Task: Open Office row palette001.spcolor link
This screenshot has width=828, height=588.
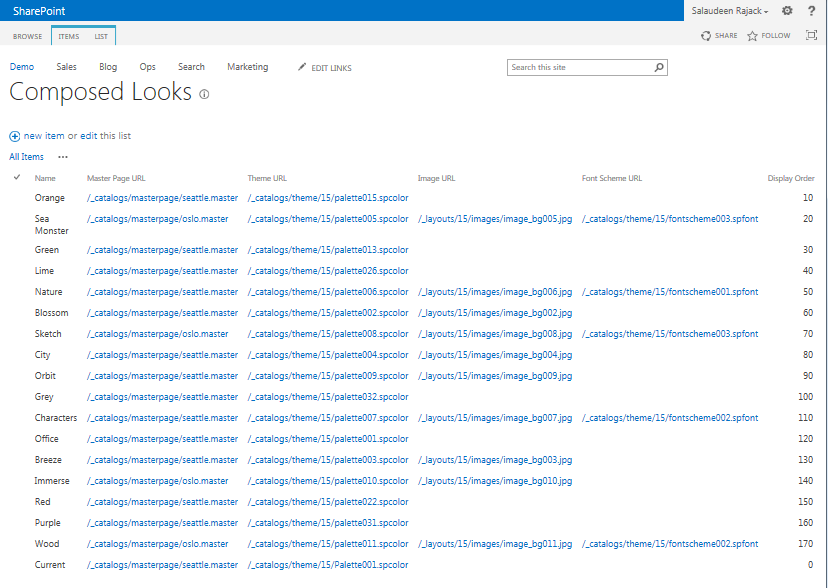Action: tap(328, 439)
